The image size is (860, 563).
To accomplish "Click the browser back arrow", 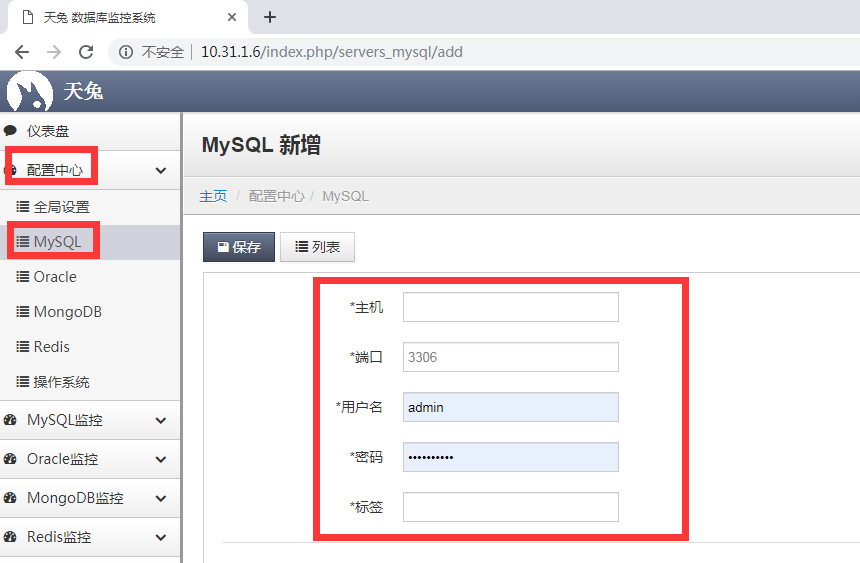I will coord(22,52).
